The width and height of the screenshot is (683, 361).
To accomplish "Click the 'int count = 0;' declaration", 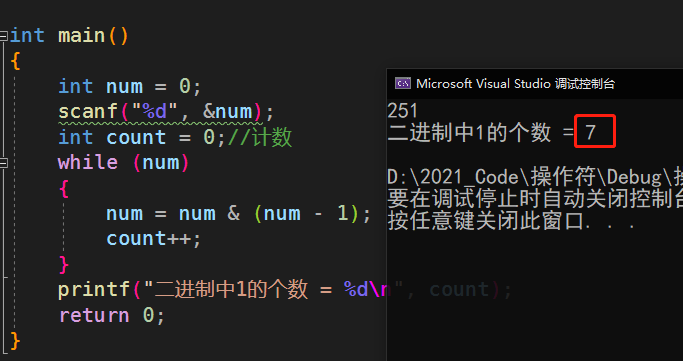I will pyautogui.click(x=142, y=138).
